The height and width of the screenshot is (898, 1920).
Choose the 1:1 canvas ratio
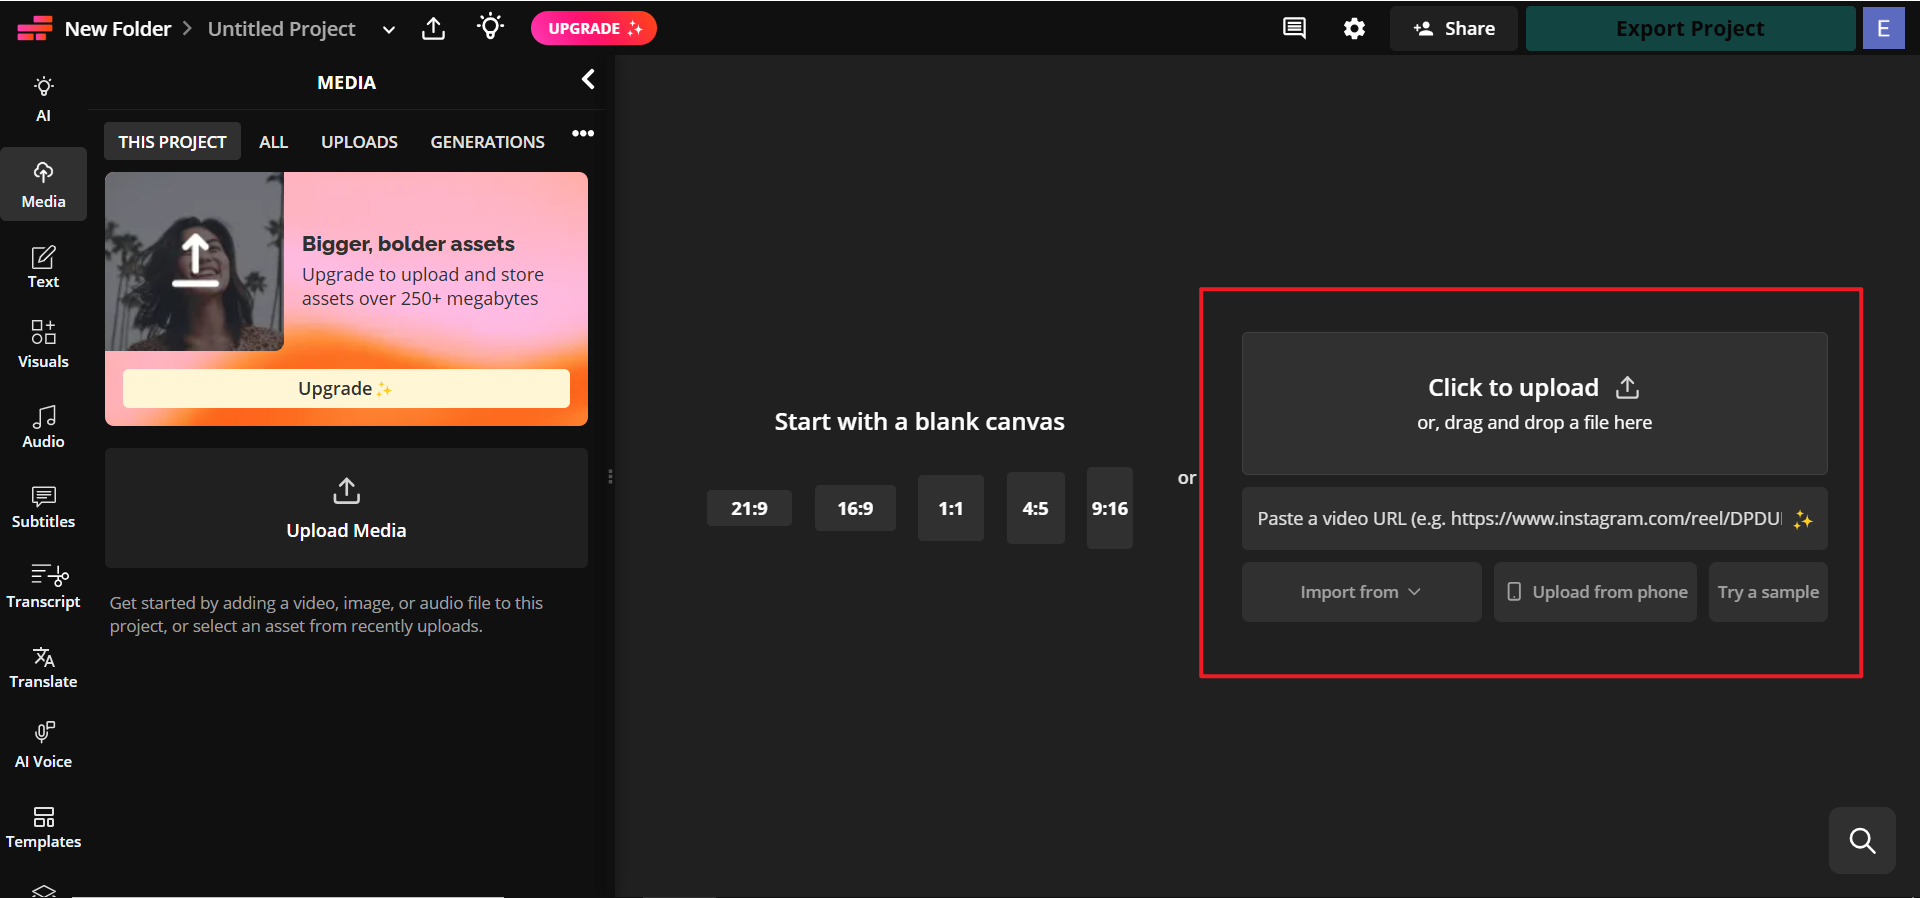coord(950,508)
